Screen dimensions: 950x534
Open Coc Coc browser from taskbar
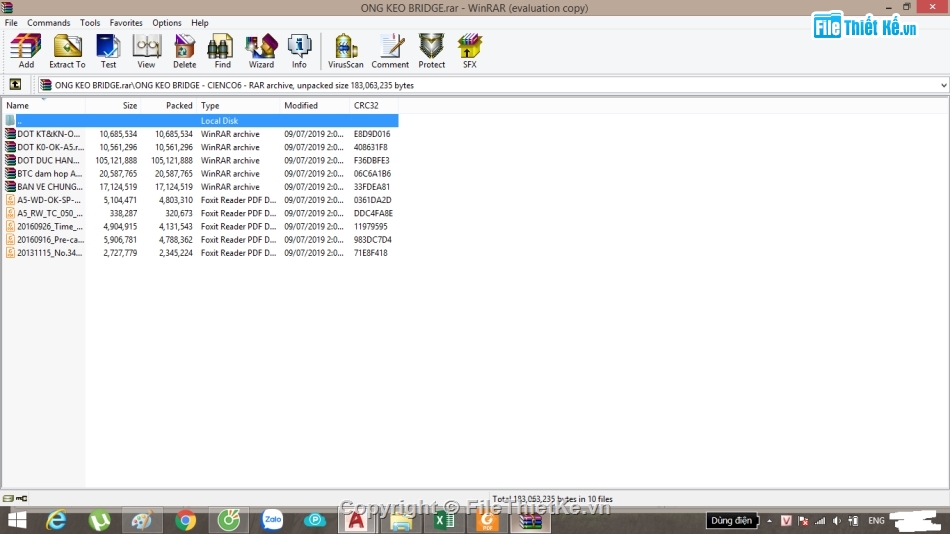point(228,521)
